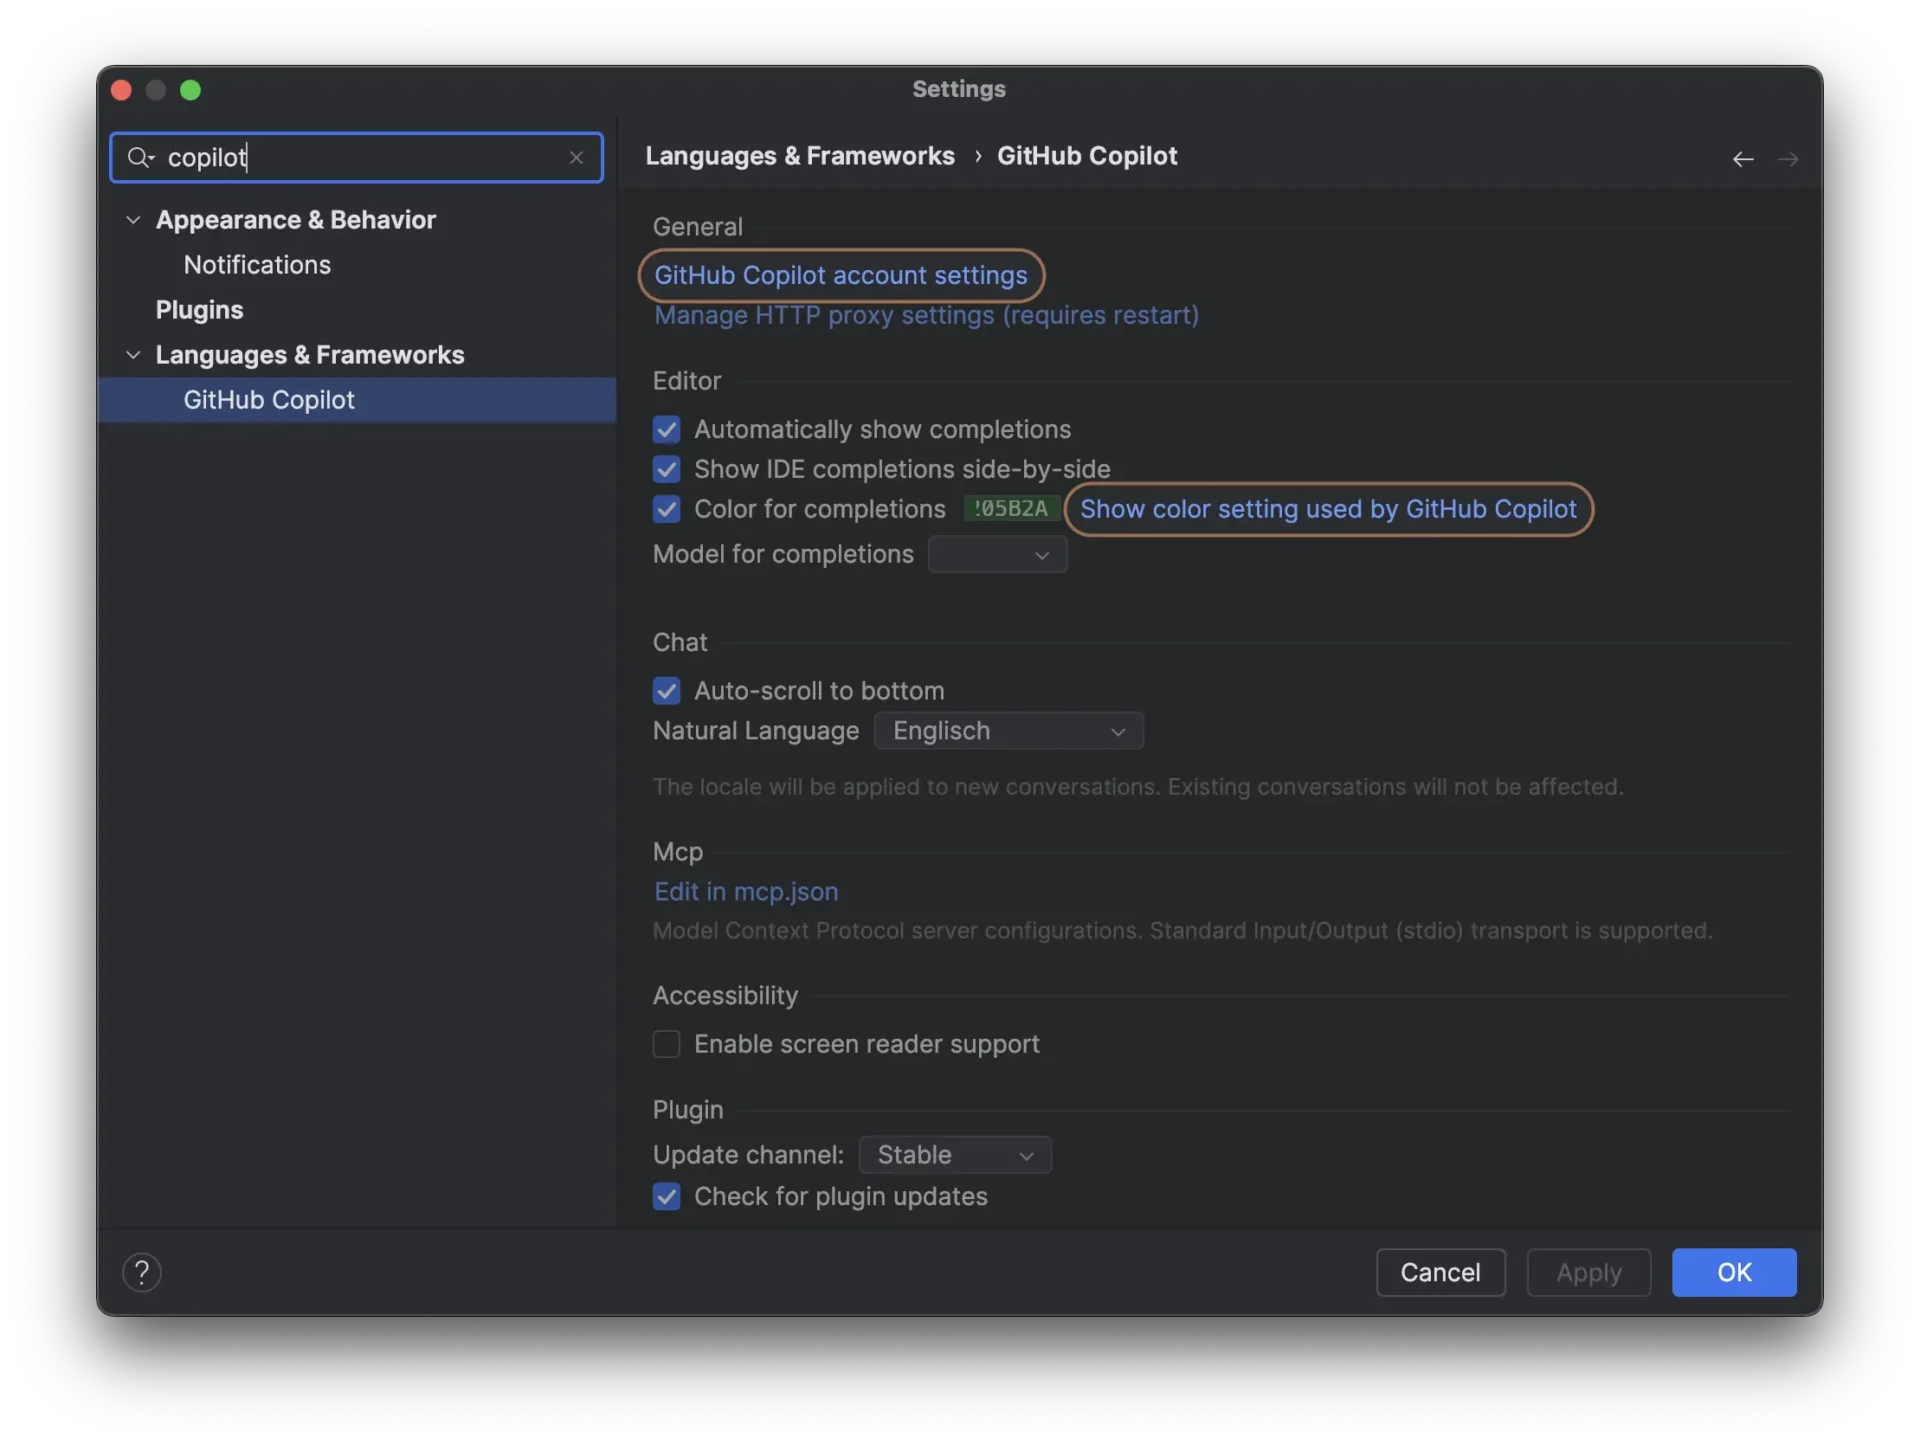Image resolution: width=1920 pixels, height=1444 pixels.
Task: Go forward with the right arrow icon
Action: point(1788,159)
